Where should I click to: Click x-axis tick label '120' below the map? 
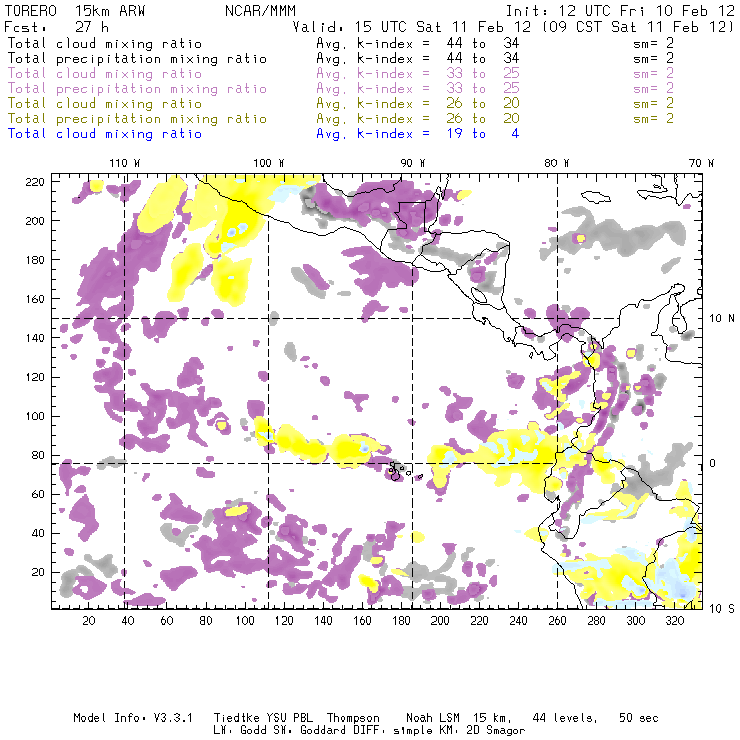[284, 621]
